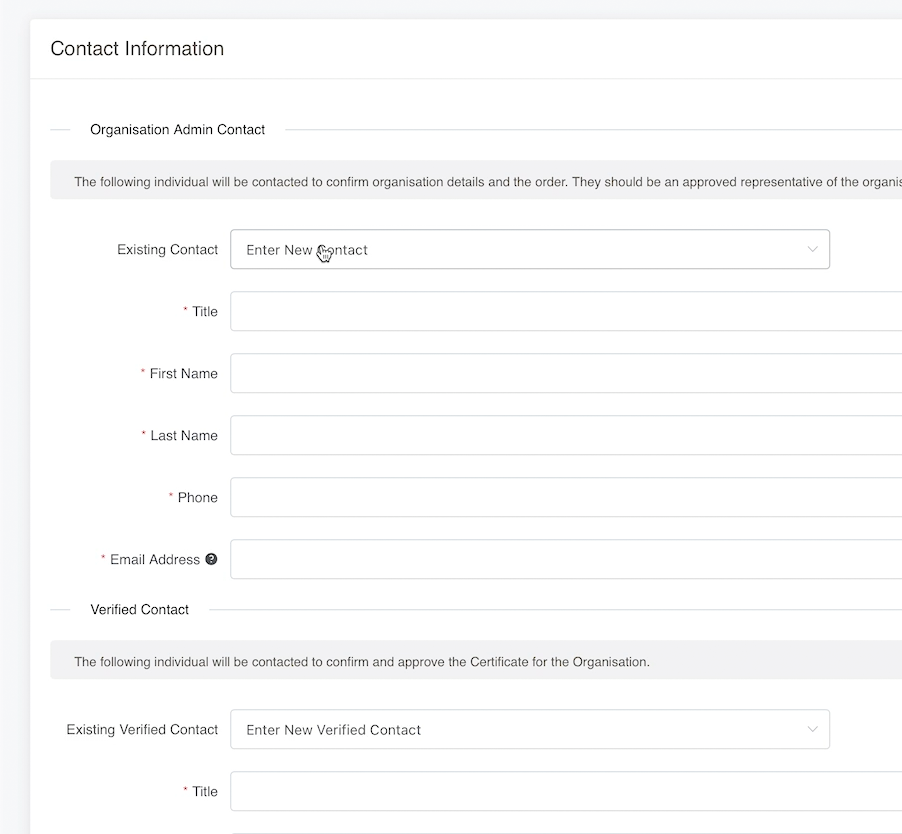Open the Existing Contact dropdown

point(530,249)
